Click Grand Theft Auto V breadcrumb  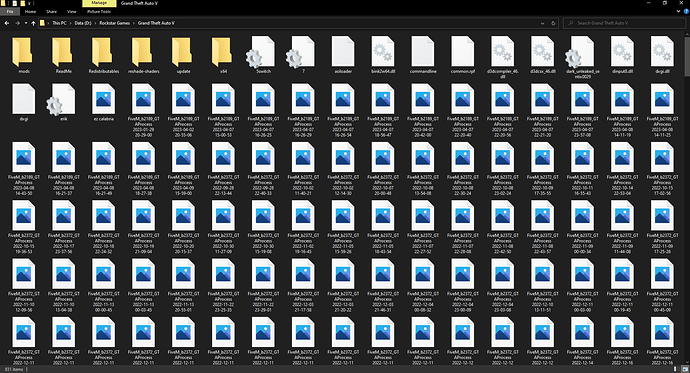pos(156,23)
